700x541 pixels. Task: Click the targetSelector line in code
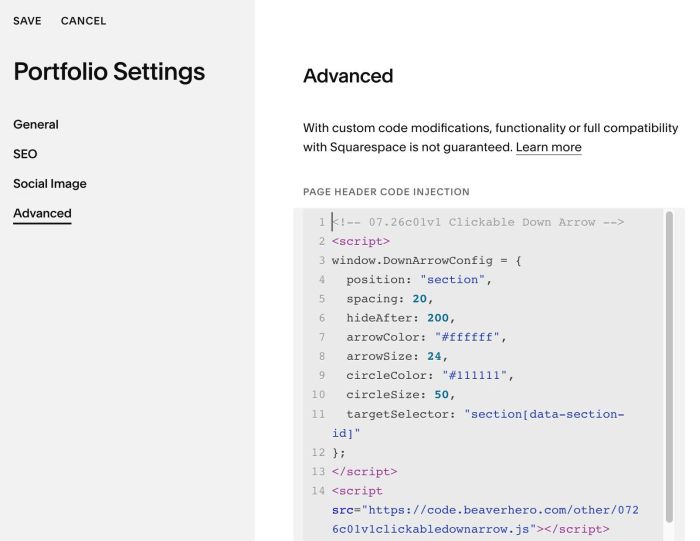[x=478, y=424]
